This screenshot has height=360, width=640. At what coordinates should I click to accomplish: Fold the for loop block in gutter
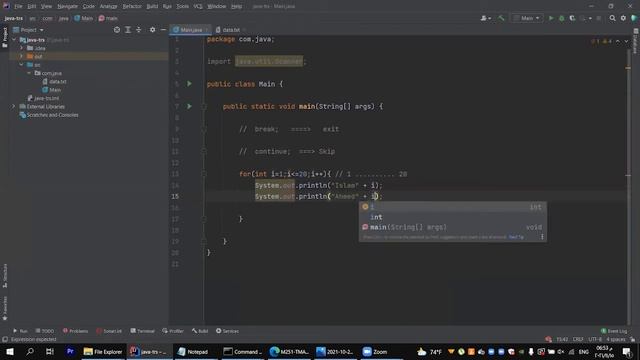pyautogui.click(x=204, y=174)
